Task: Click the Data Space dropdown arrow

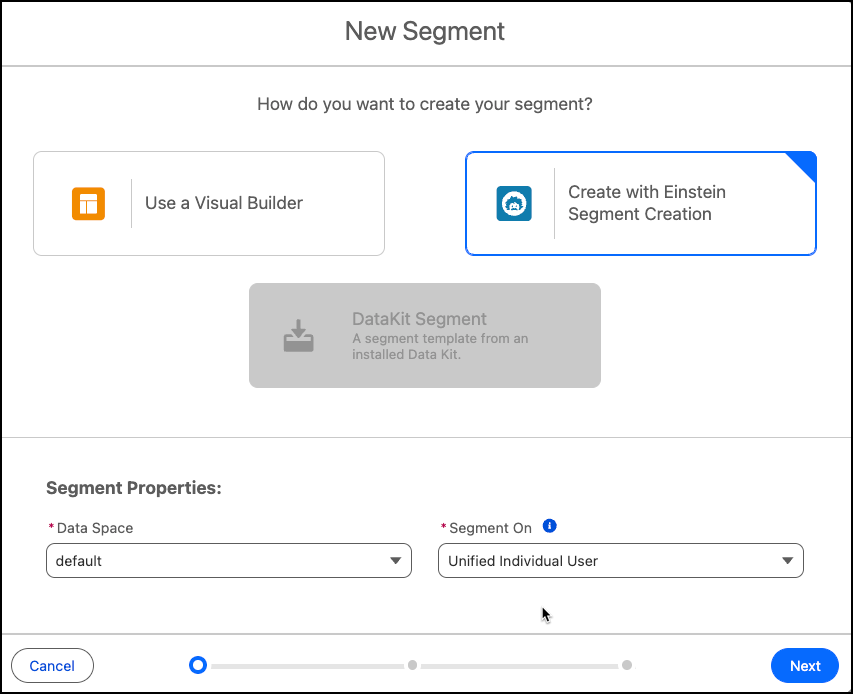Action: click(x=395, y=561)
